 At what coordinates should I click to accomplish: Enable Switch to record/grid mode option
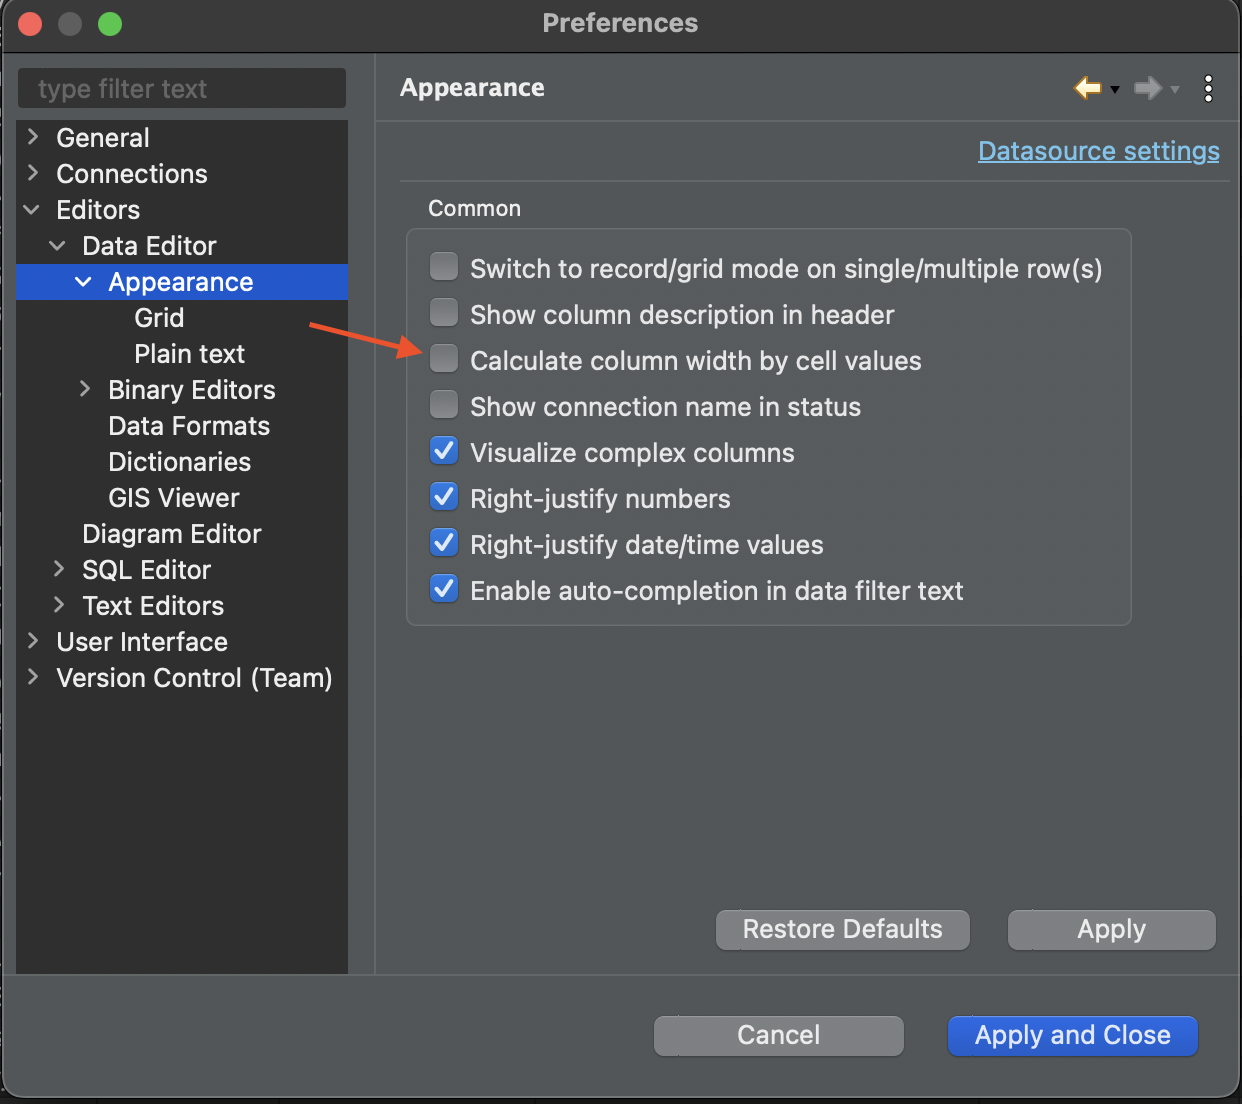[443, 266]
